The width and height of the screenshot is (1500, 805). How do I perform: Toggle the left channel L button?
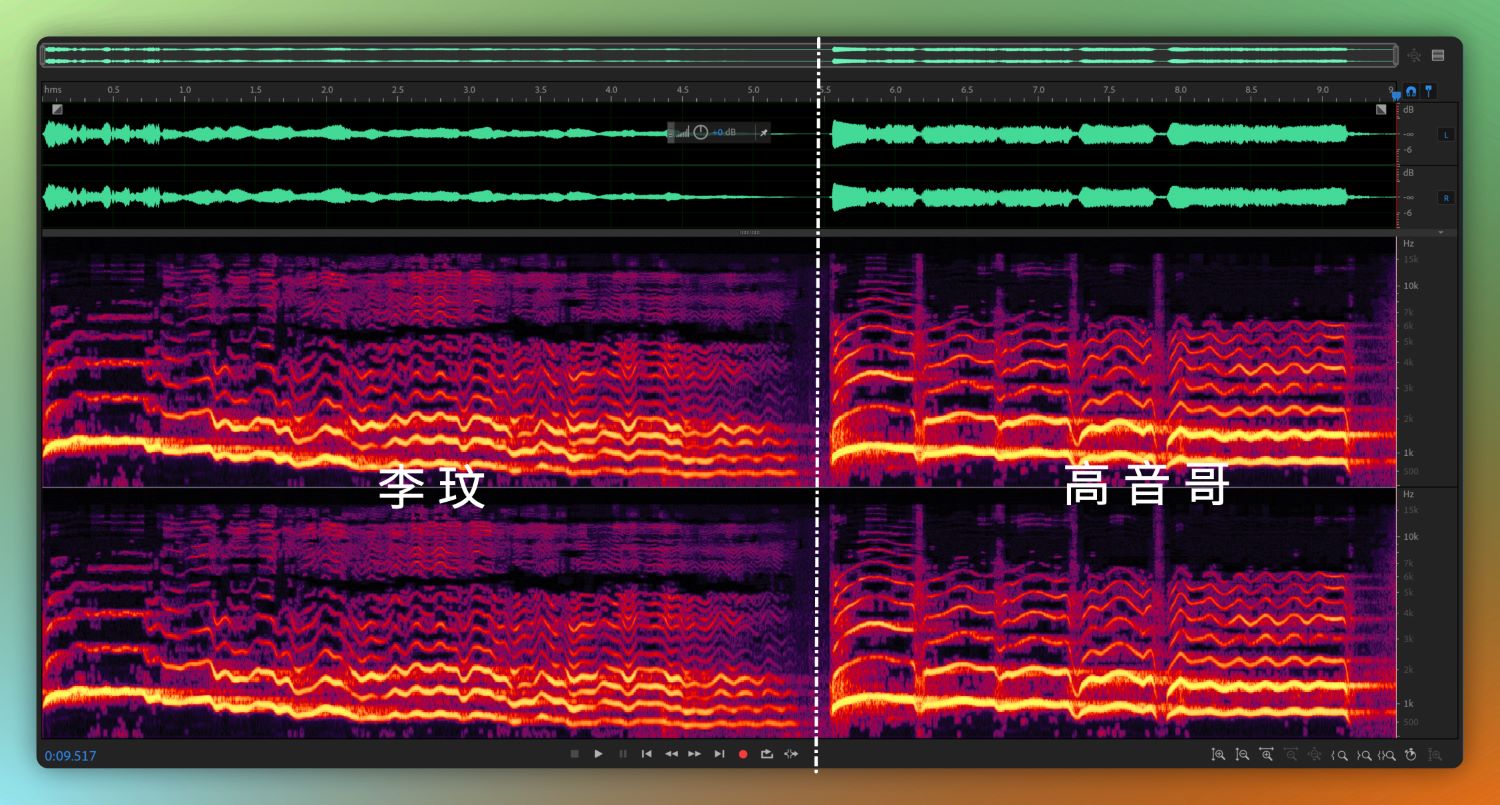coord(1446,135)
